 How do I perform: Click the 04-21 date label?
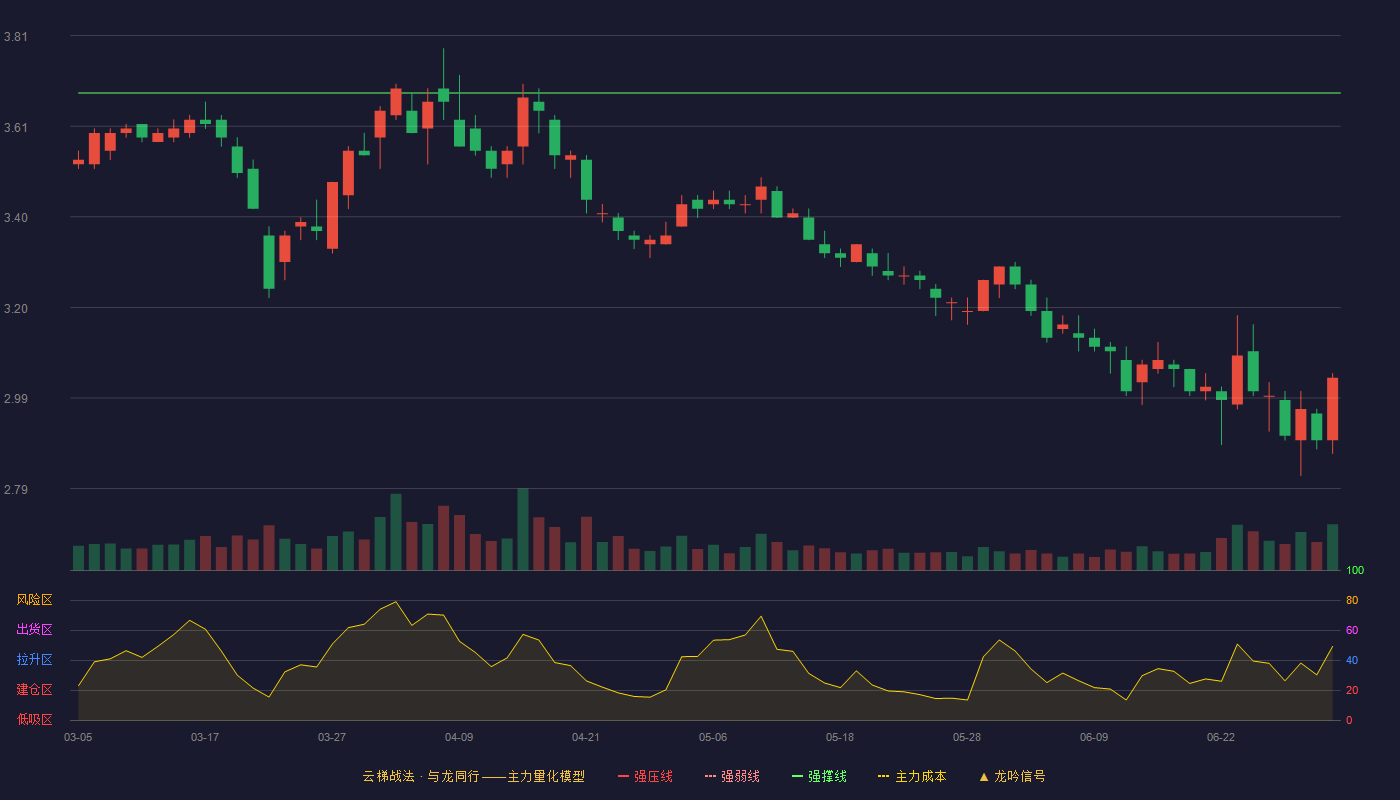tap(586, 737)
